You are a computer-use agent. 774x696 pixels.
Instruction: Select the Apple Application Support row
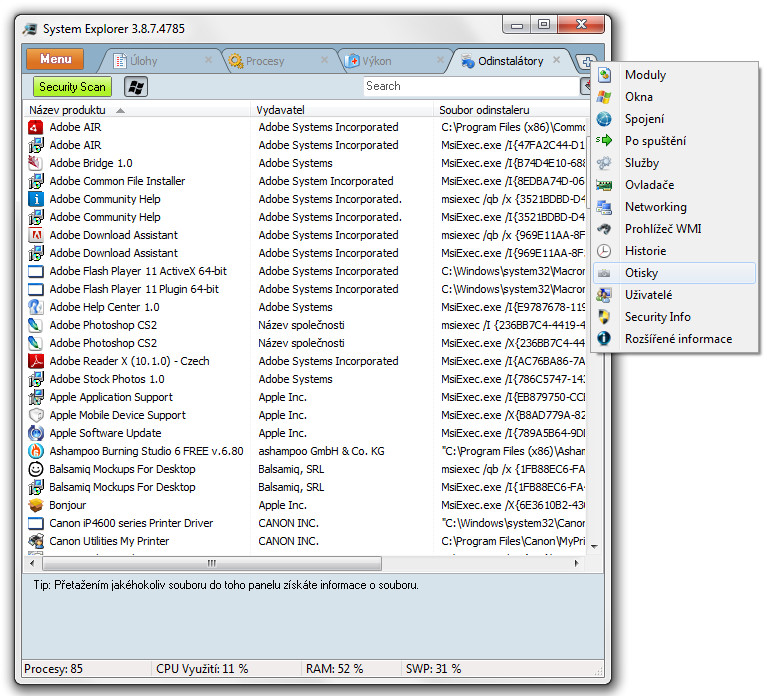point(306,397)
